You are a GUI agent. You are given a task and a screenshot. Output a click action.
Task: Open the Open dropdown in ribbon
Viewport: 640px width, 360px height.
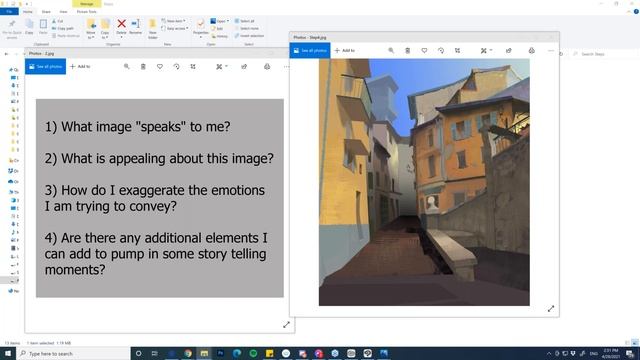(220, 21)
